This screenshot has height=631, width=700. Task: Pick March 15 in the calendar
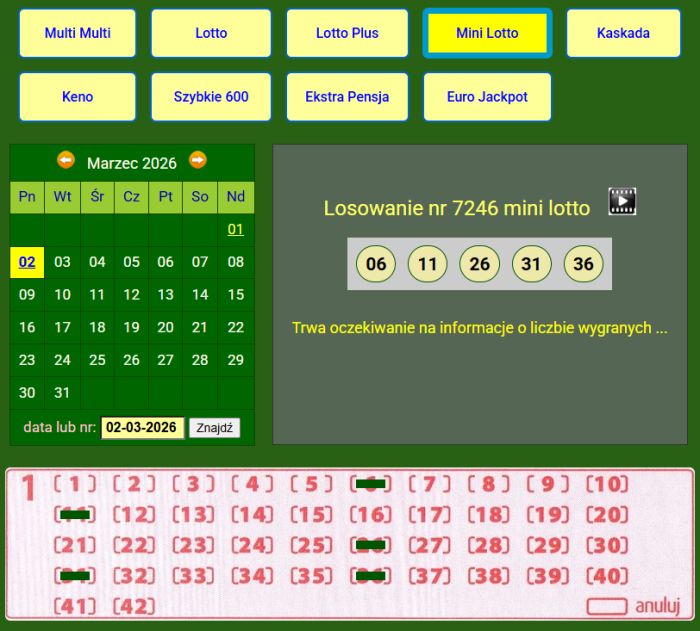[x=235, y=295]
